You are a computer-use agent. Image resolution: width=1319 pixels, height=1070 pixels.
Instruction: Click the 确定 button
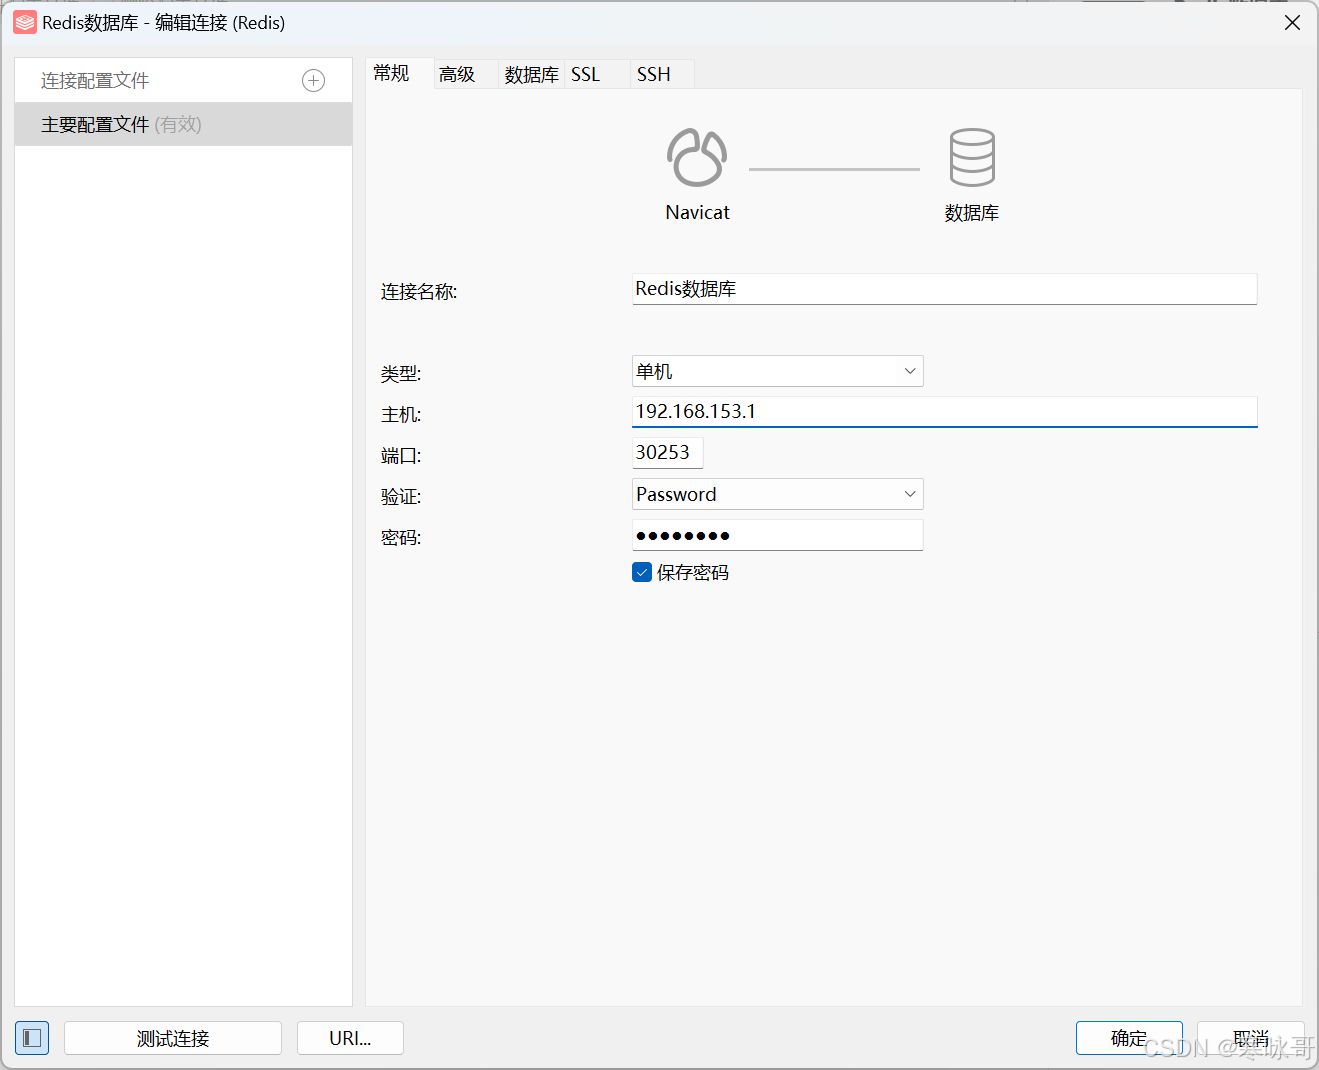tap(1129, 1038)
